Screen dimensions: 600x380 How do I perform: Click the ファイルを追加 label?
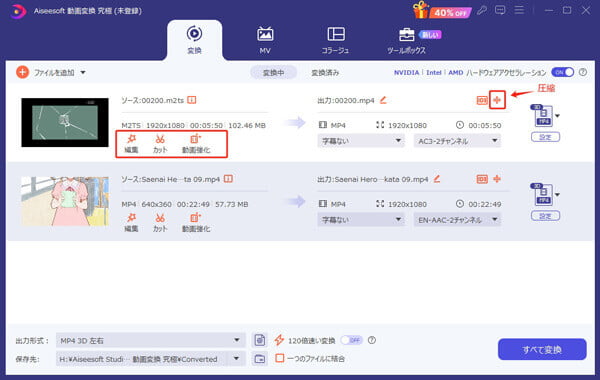click(54, 72)
